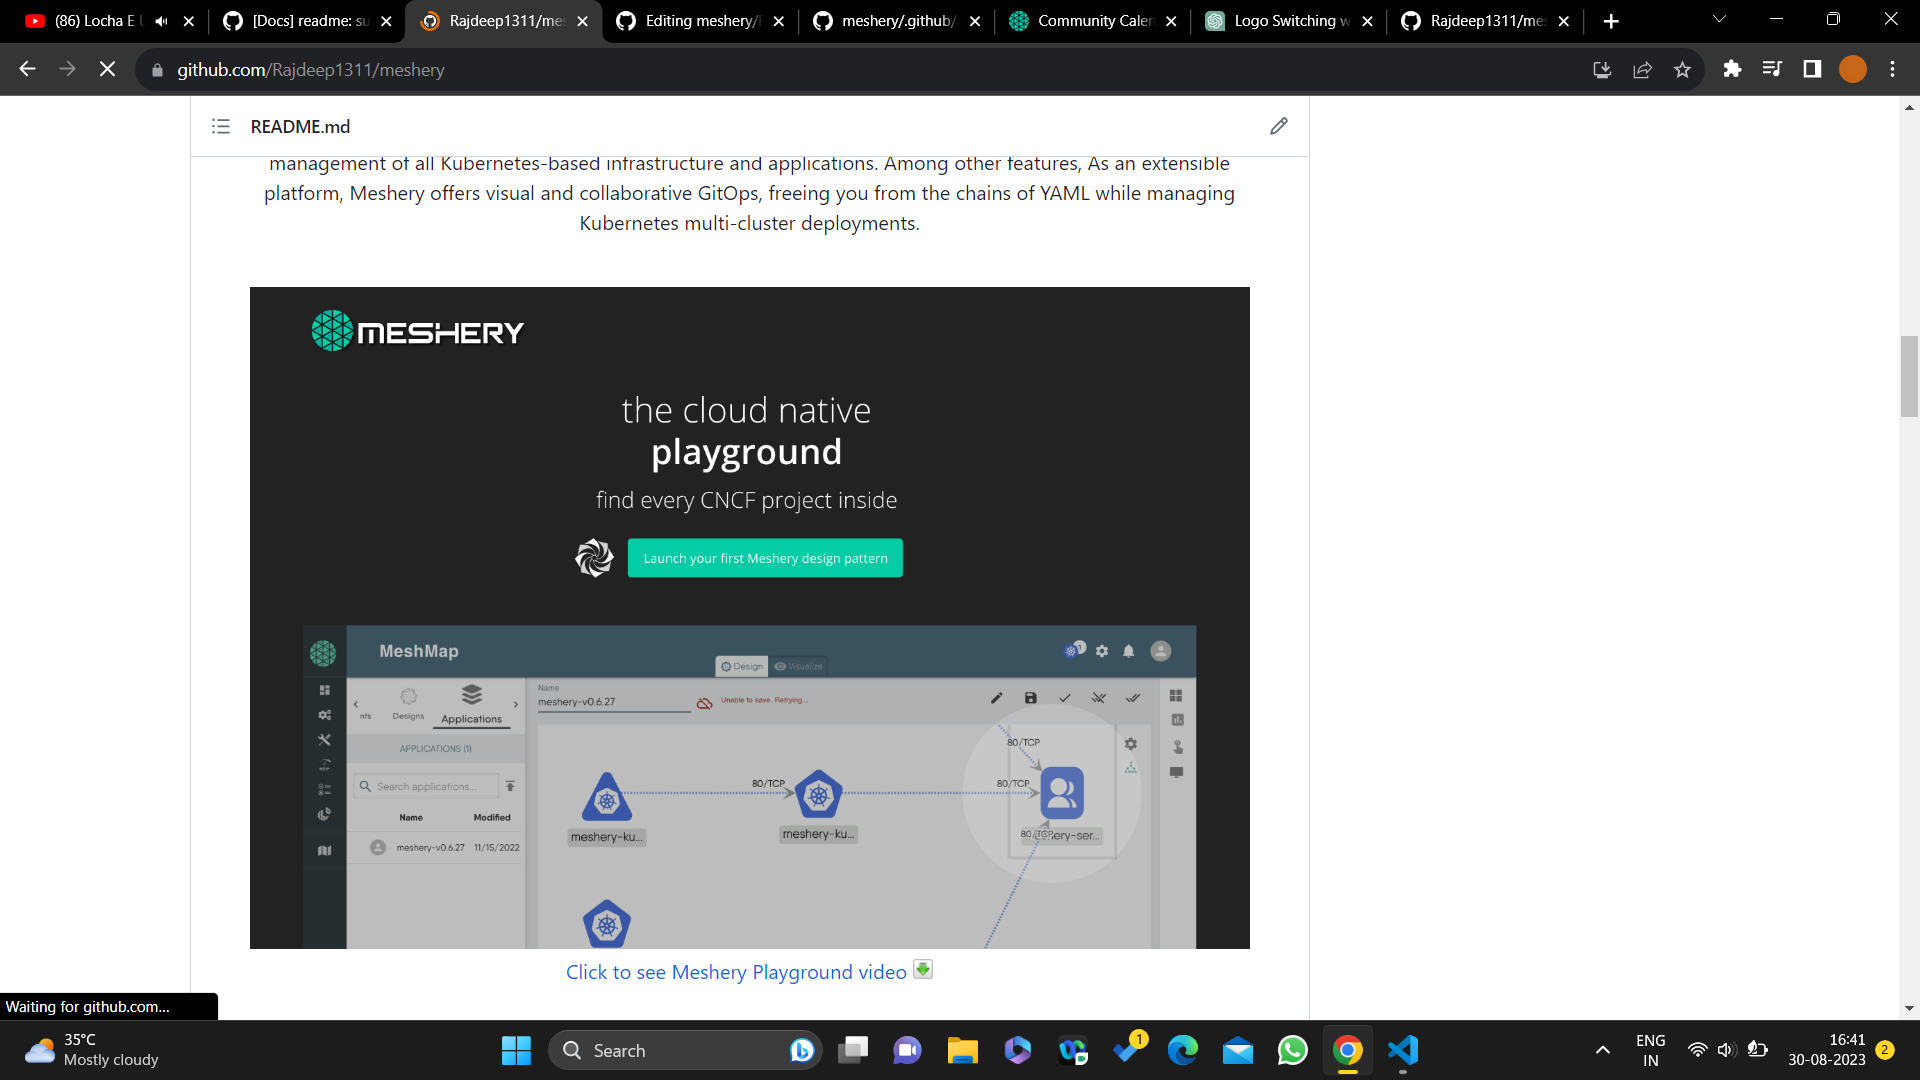Click install app icon in address bar
The width and height of the screenshot is (1920, 1080).
(1602, 69)
